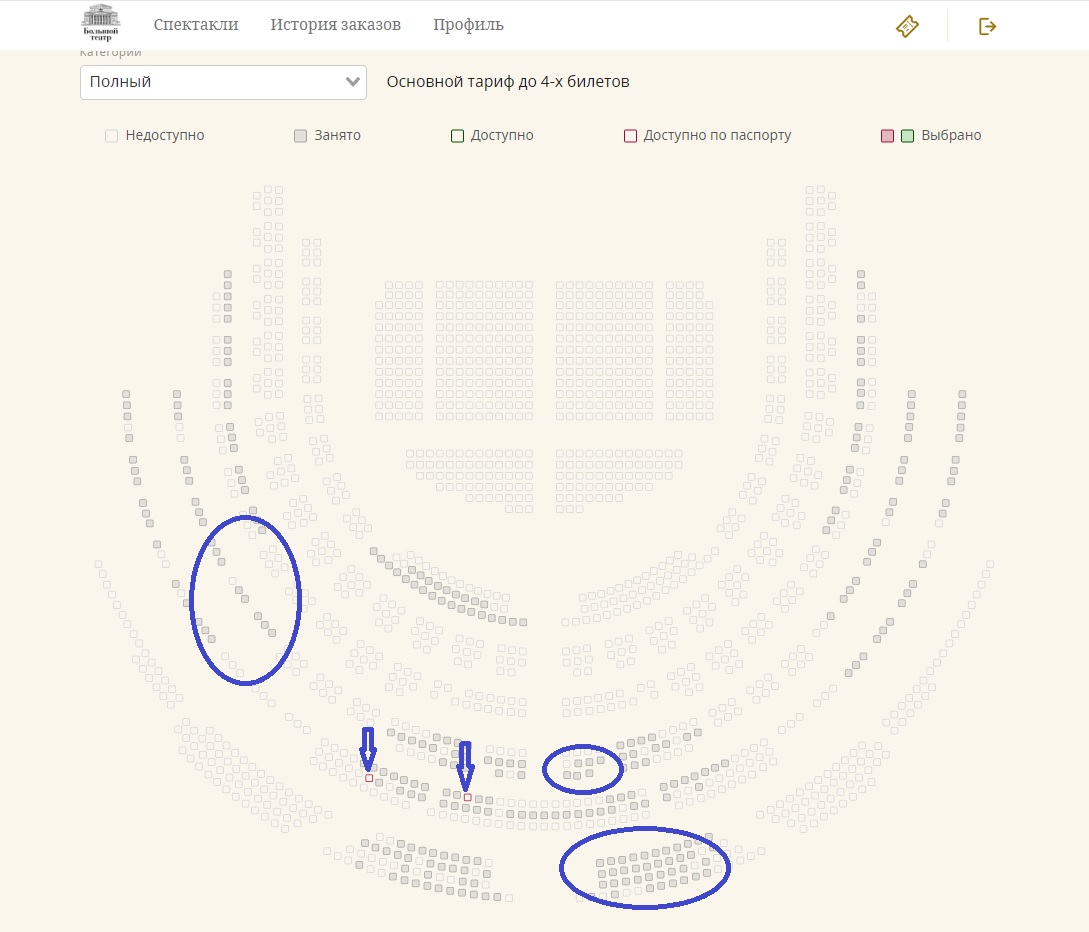Screen dimensions: 1089x932
Task: Click the Bolshoi Theatre logo
Action: [100, 22]
